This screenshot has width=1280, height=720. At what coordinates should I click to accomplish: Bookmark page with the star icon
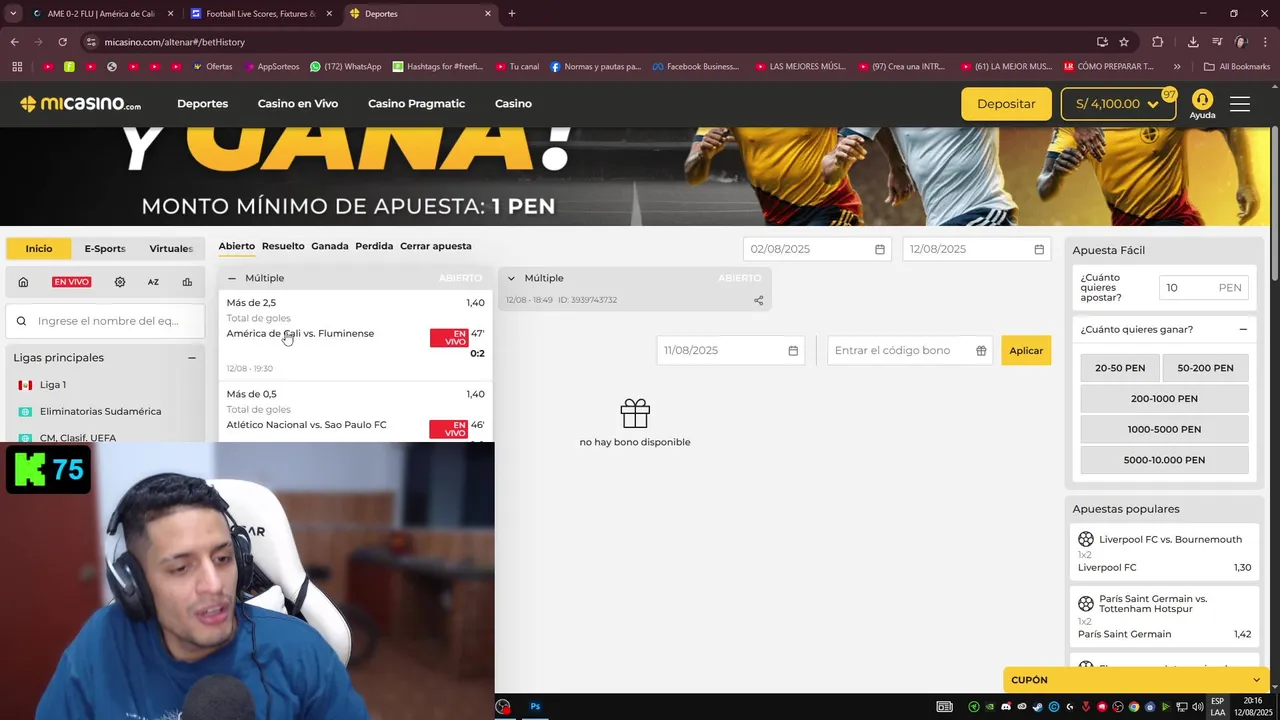[1124, 42]
